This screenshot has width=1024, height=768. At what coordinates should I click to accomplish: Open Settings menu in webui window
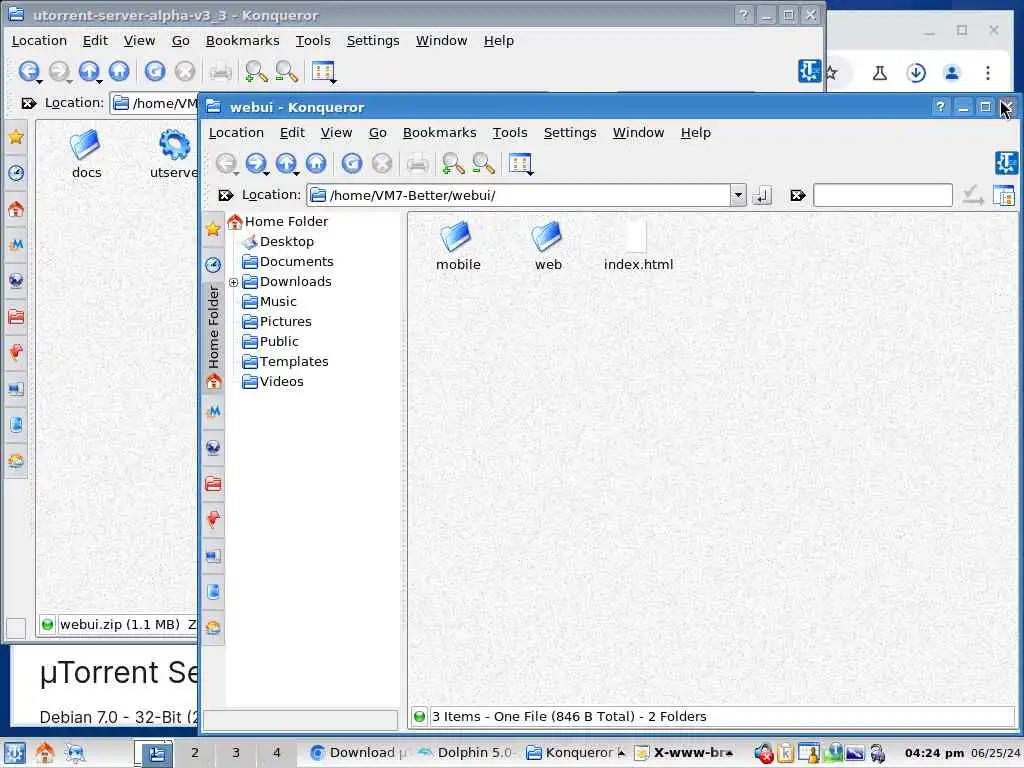(x=569, y=133)
